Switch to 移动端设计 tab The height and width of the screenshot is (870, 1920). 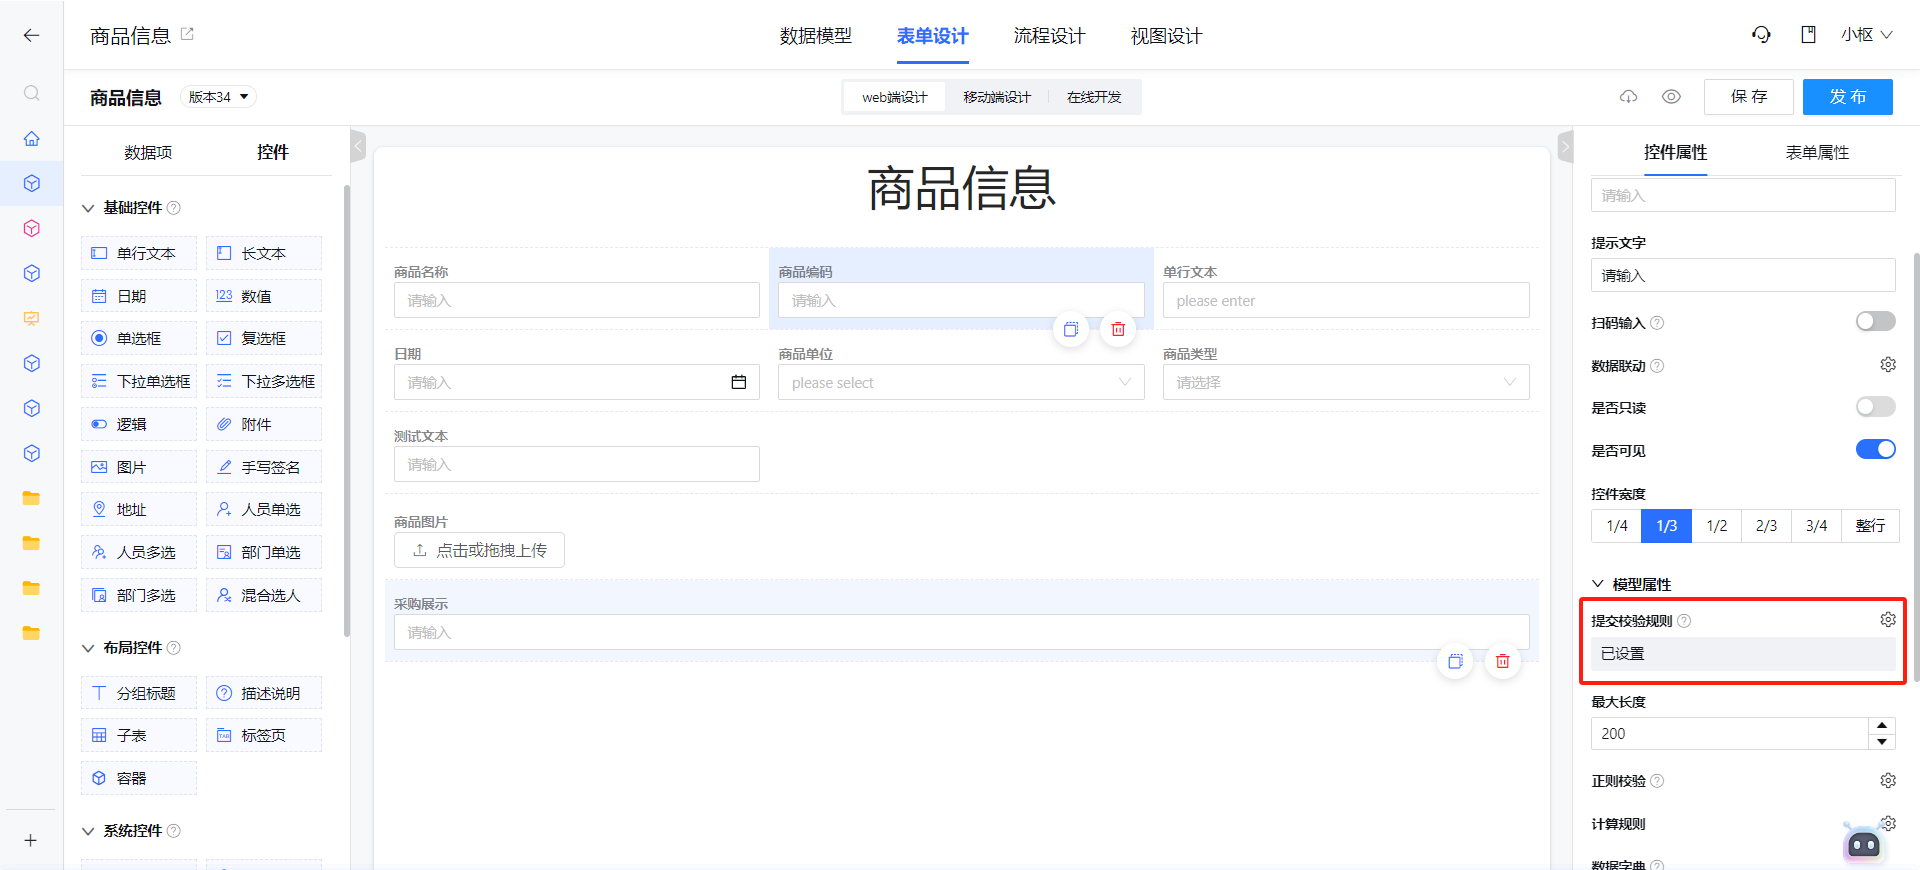(x=997, y=97)
